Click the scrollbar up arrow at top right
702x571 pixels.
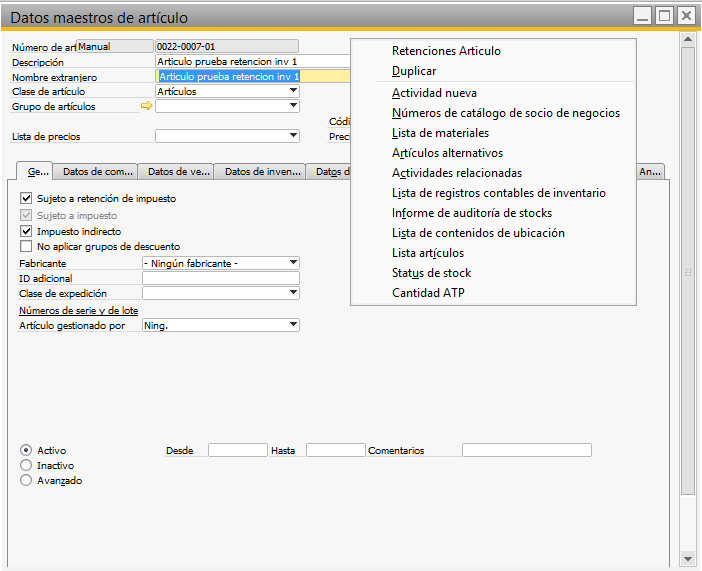[687, 39]
